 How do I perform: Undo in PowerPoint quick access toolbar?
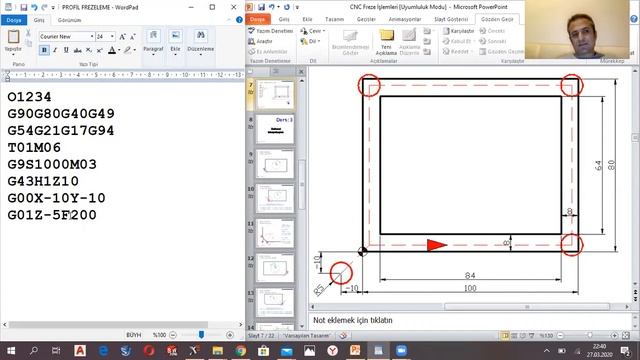[x=271, y=7]
